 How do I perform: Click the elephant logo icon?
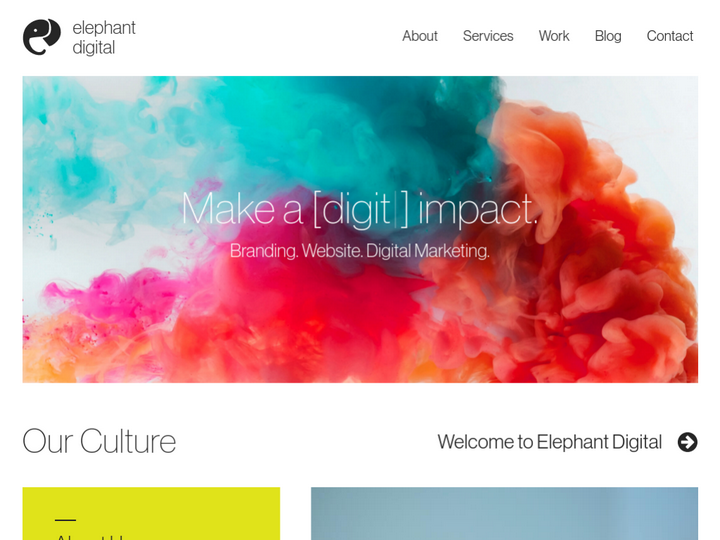(x=42, y=37)
